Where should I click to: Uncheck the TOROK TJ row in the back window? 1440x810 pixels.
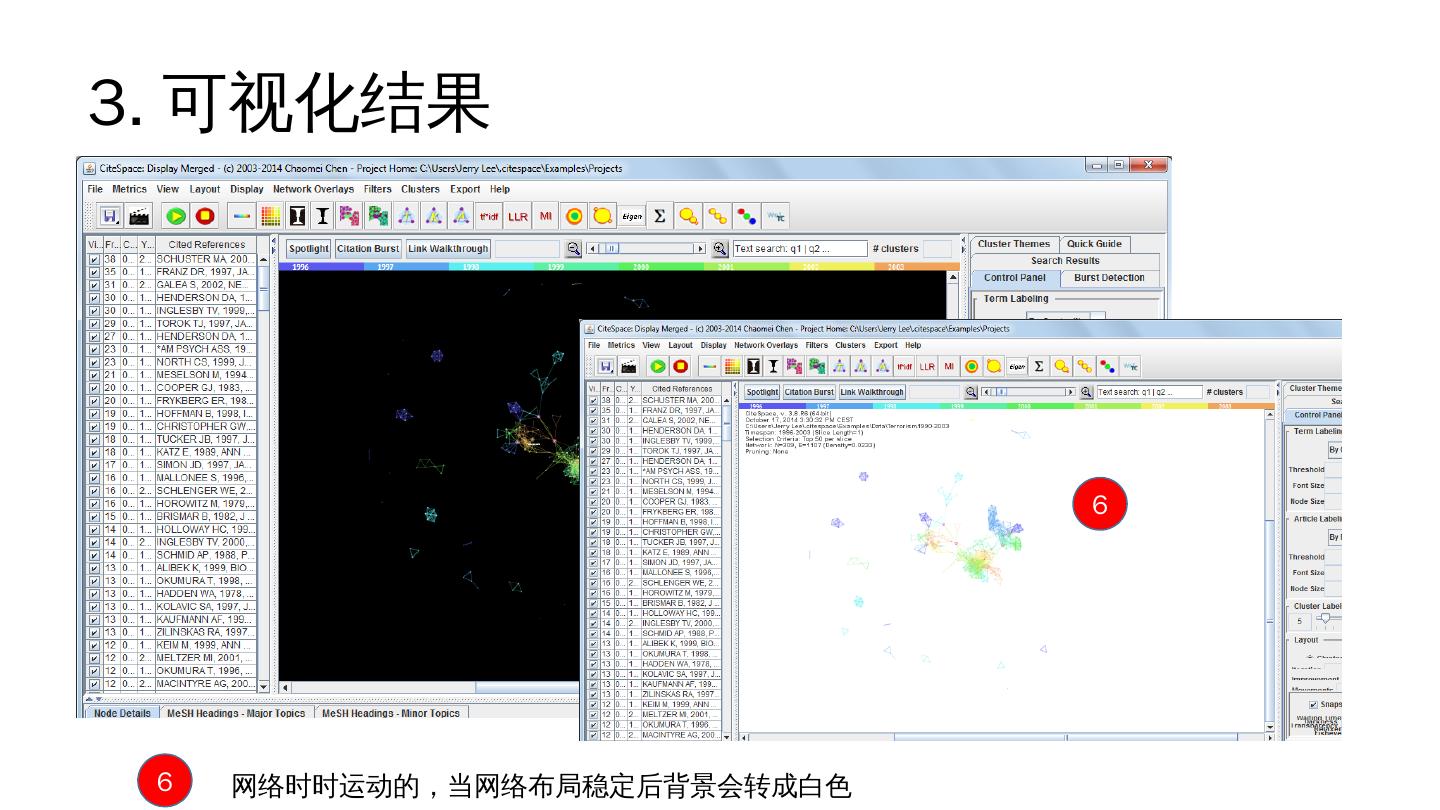94,324
